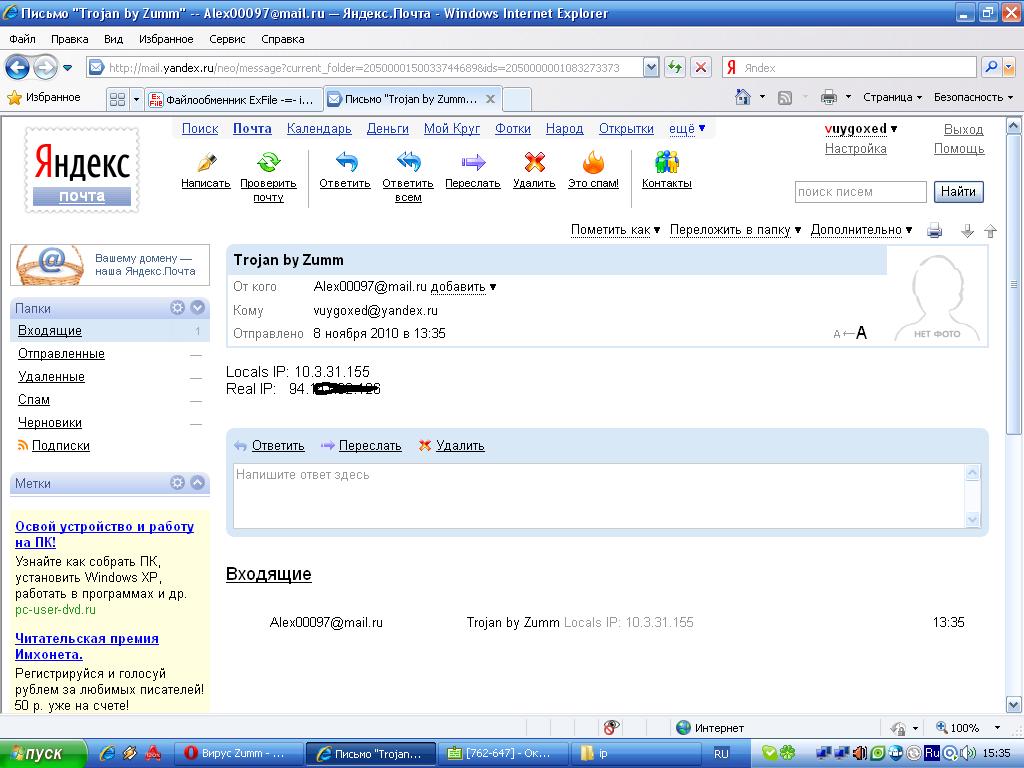Image resolution: width=1024 pixels, height=768 pixels.
Task: Click the Ответить reply arrow icon in toolbar
Action: [346, 161]
